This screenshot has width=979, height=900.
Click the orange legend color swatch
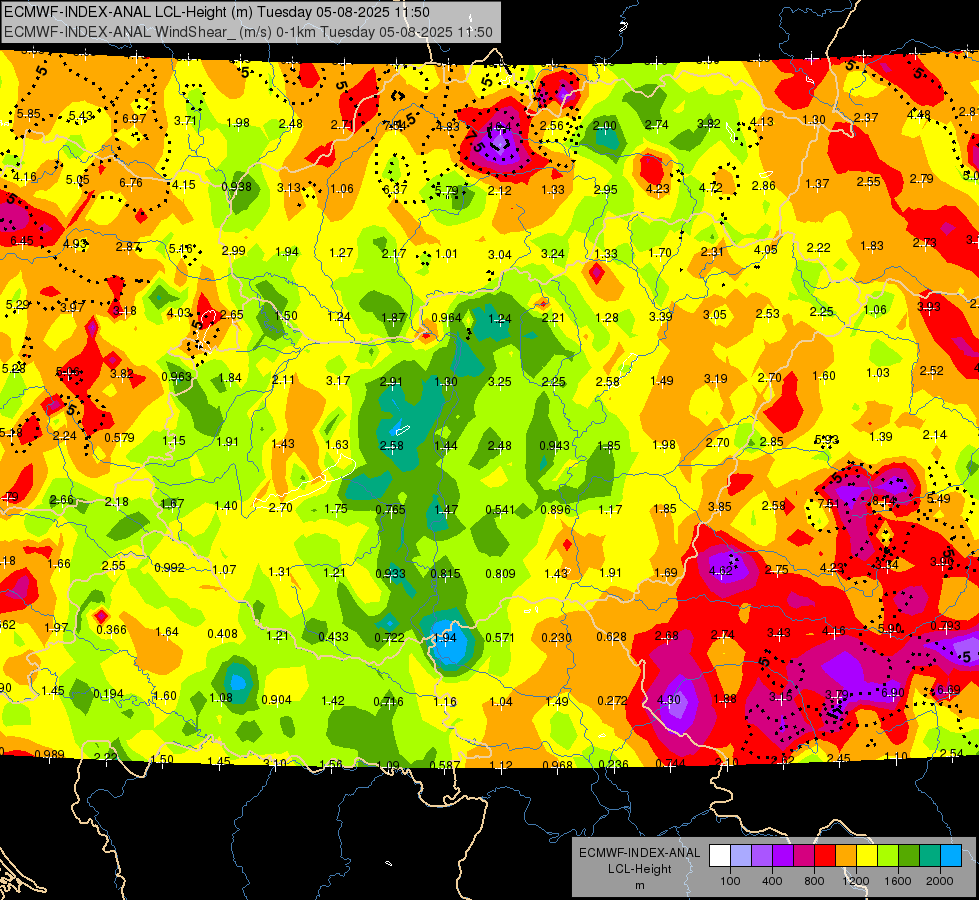[x=846, y=856]
